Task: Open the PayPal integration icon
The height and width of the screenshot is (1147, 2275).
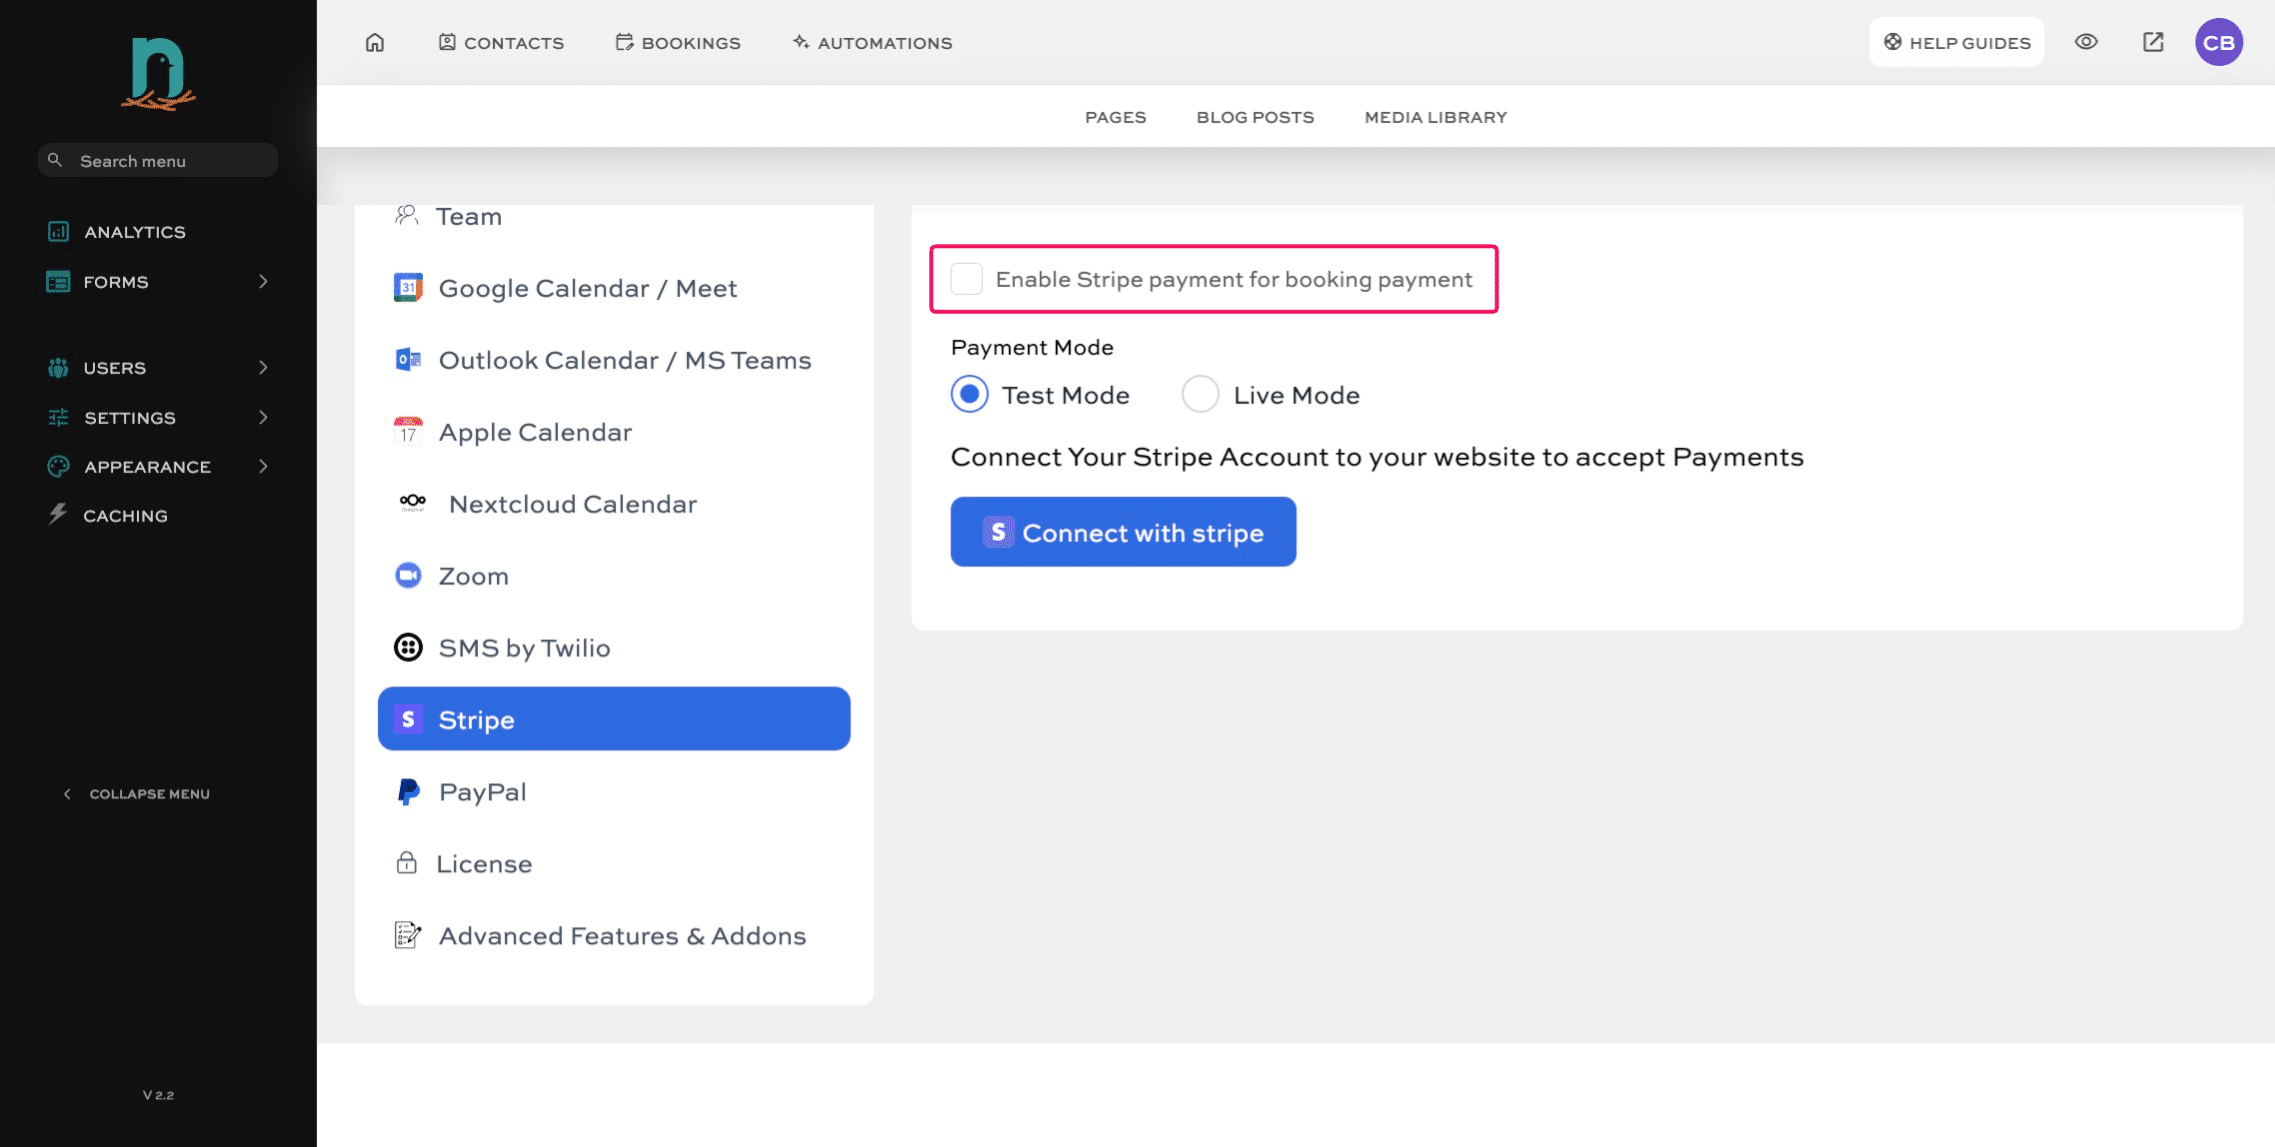Action: (x=407, y=791)
